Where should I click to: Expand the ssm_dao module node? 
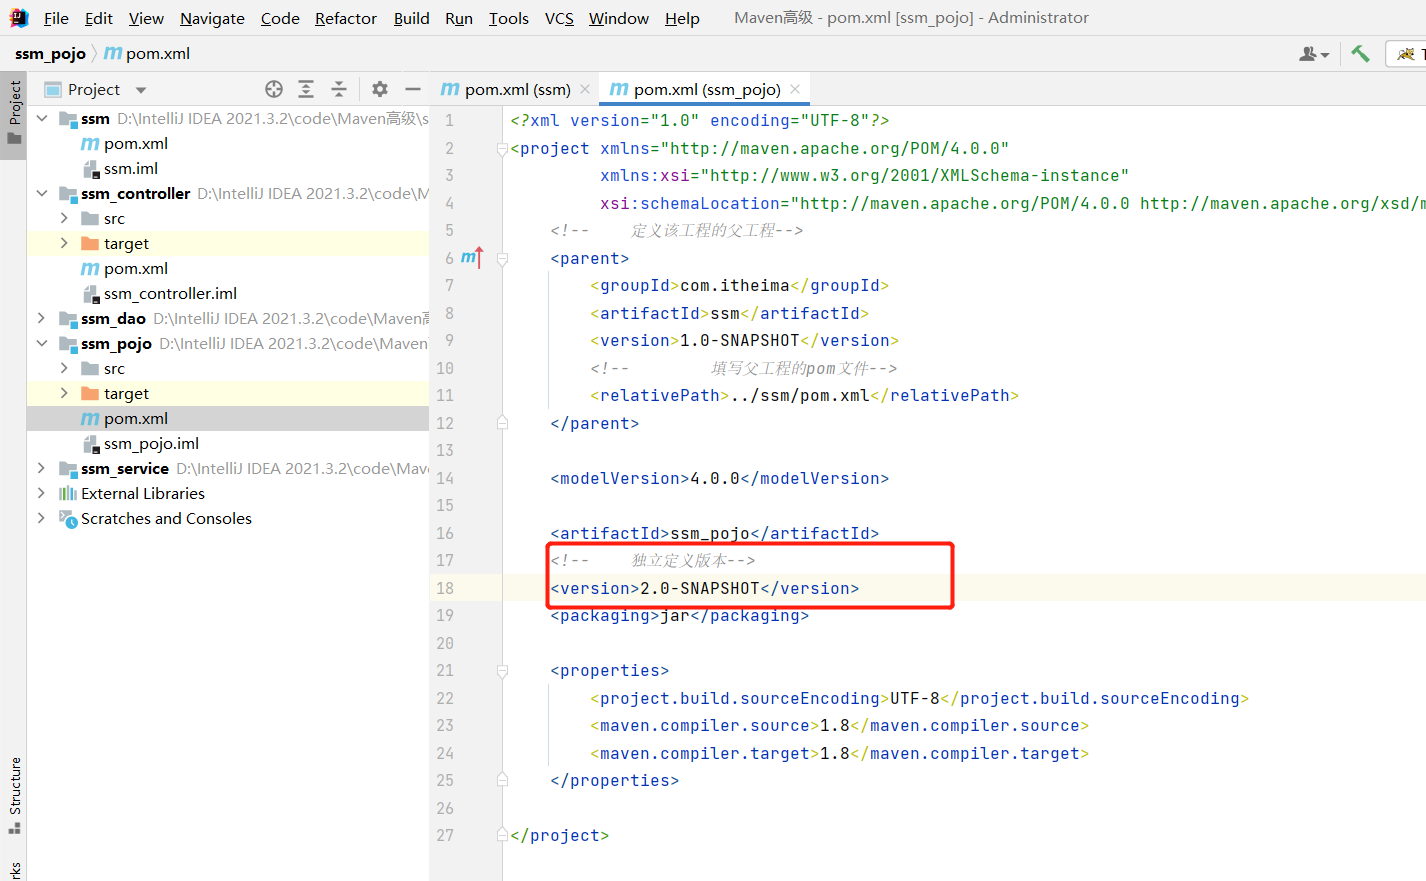tap(41, 318)
